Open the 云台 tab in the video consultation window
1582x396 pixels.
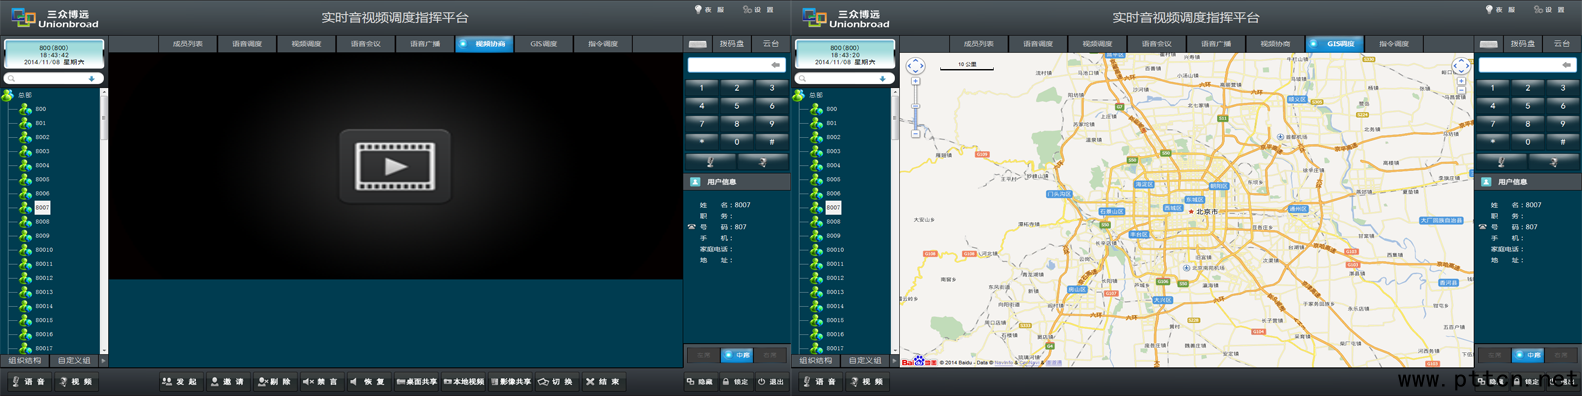pos(771,44)
